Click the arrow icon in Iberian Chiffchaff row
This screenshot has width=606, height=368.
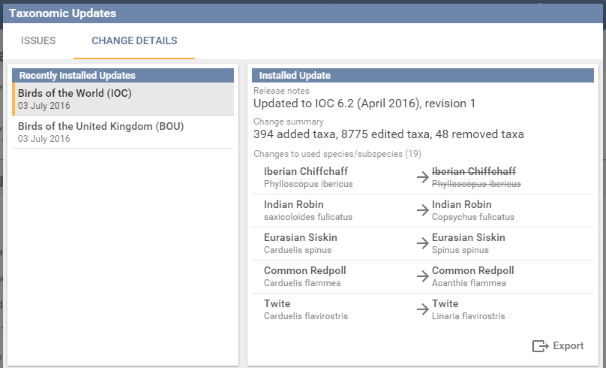(x=423, y=177)
